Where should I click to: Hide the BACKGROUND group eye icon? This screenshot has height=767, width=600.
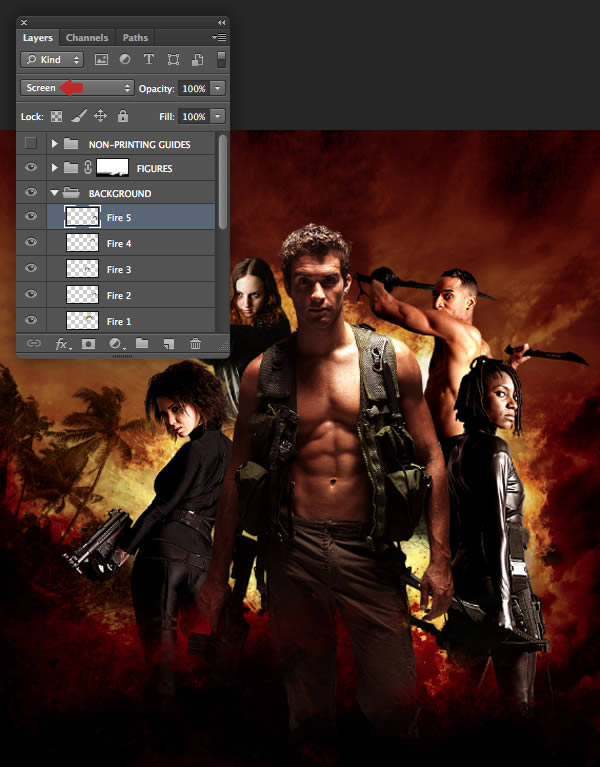point(31,192)
